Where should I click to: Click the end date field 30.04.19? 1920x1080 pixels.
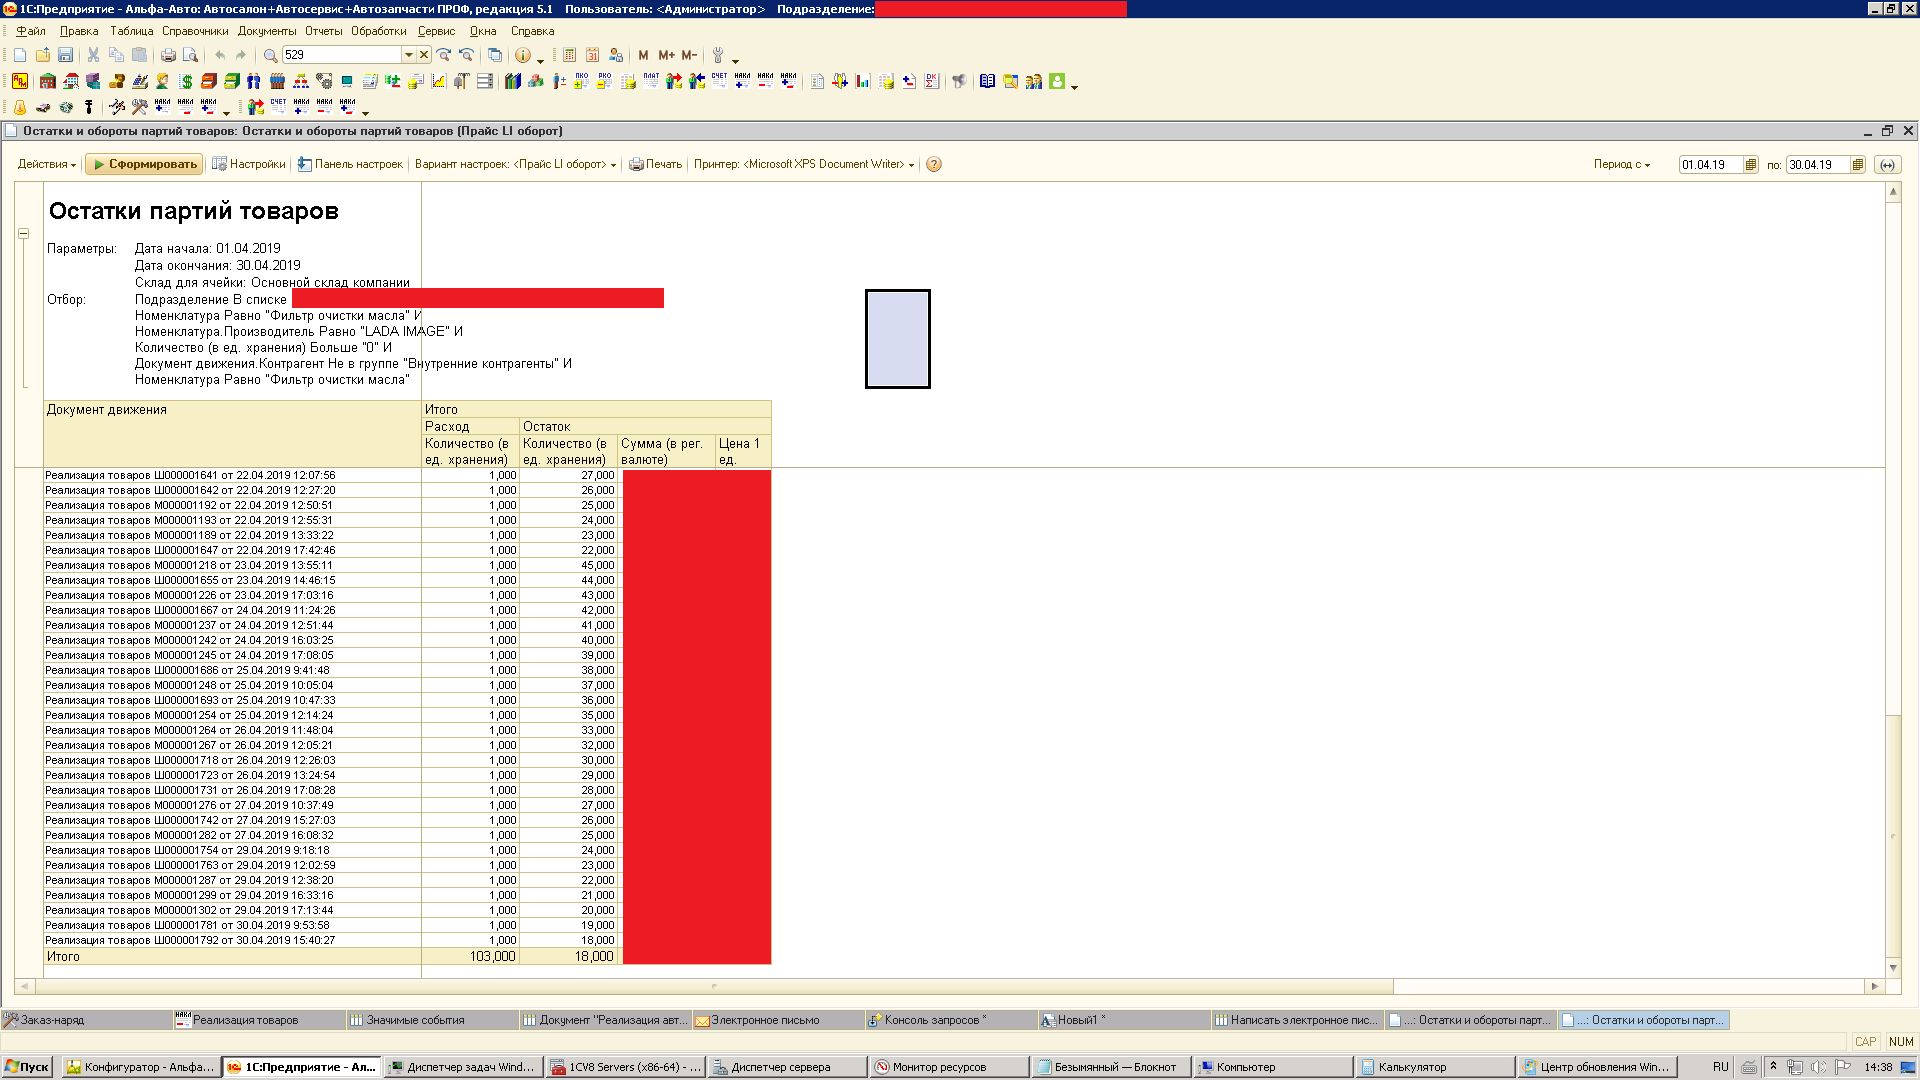1818,165
